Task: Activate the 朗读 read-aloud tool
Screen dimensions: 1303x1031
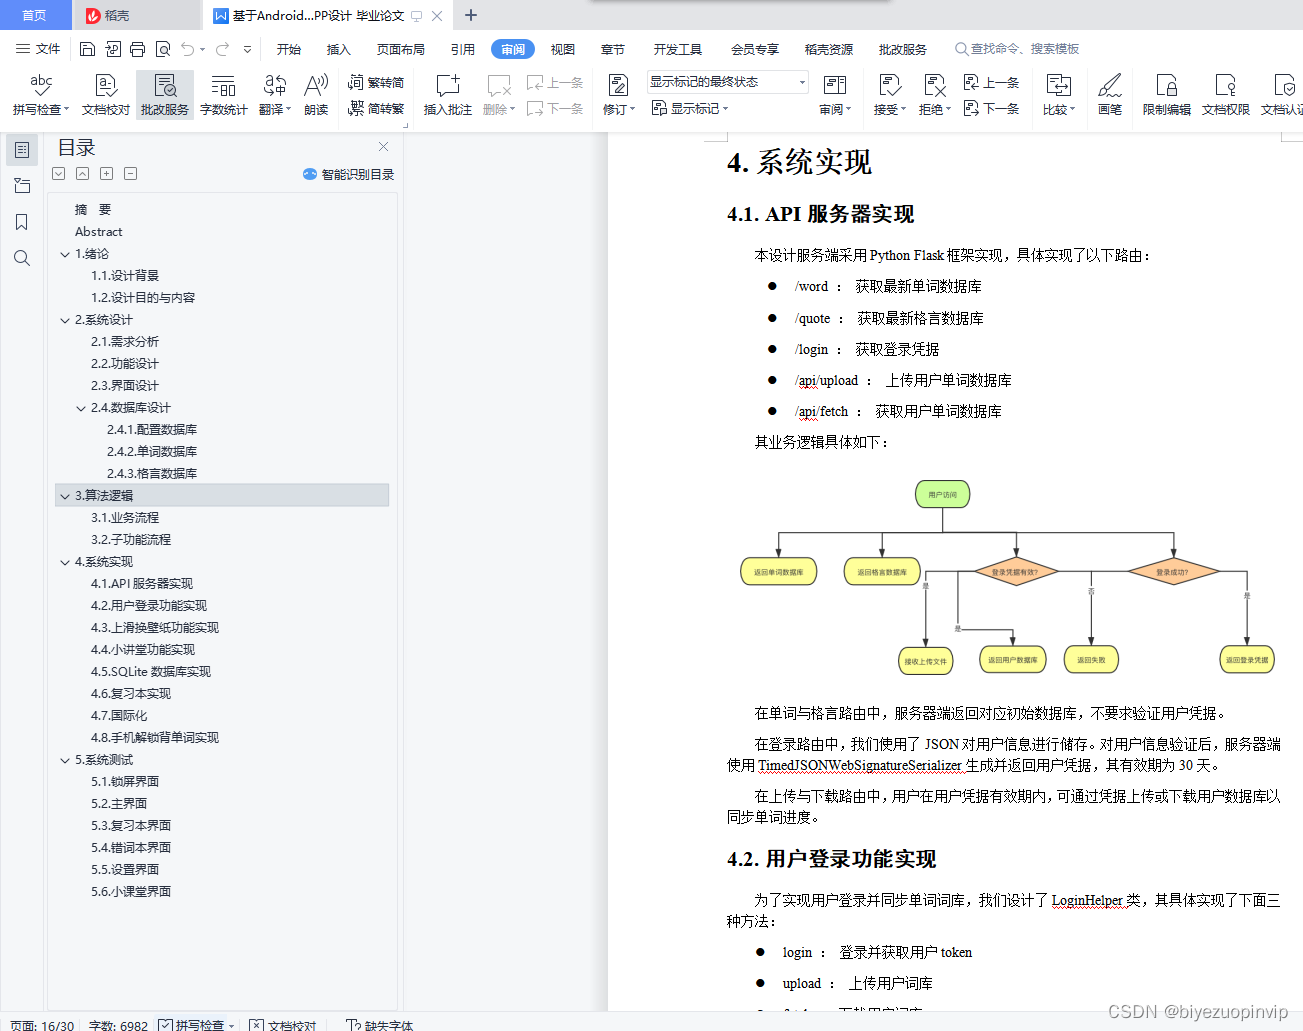Action: pos(316,94)
